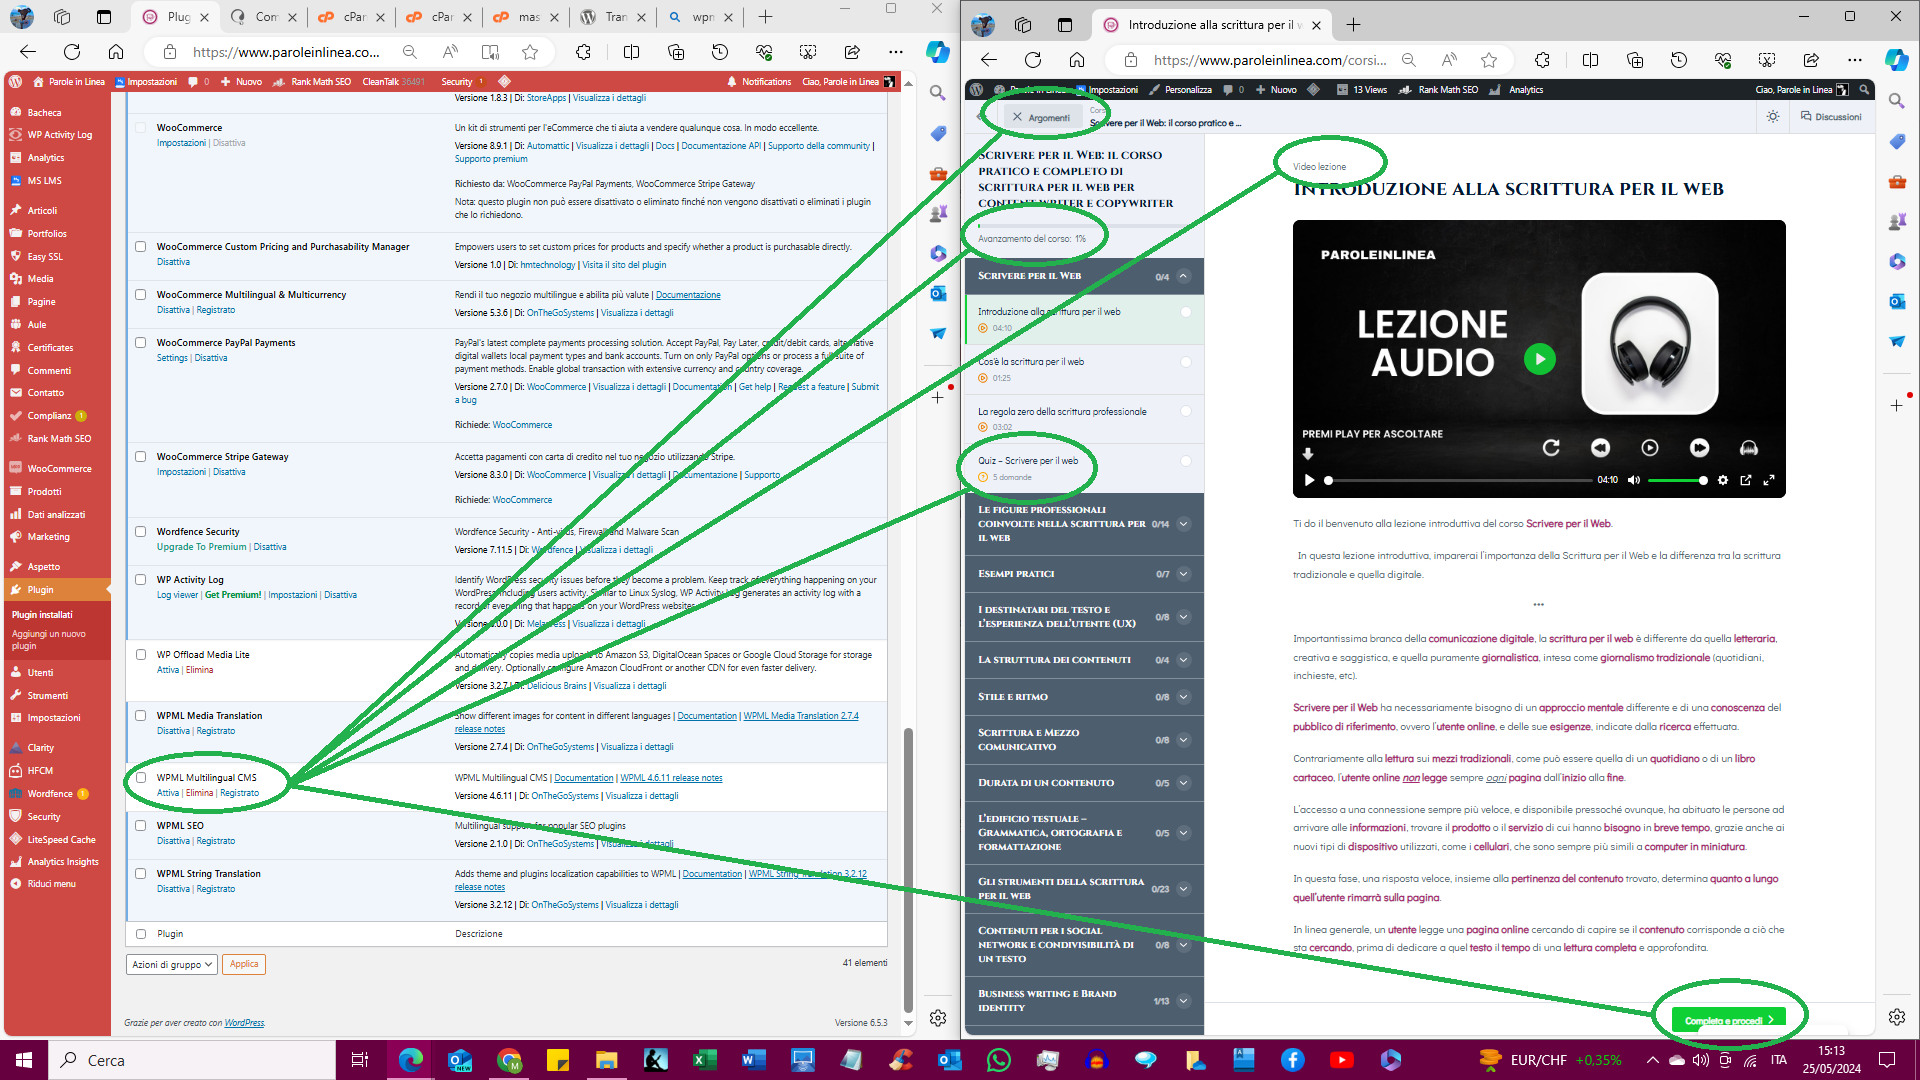1920x1080 pixels.
Task: Open the Azioni di gruppo dropdown
Action: point(172,964)
